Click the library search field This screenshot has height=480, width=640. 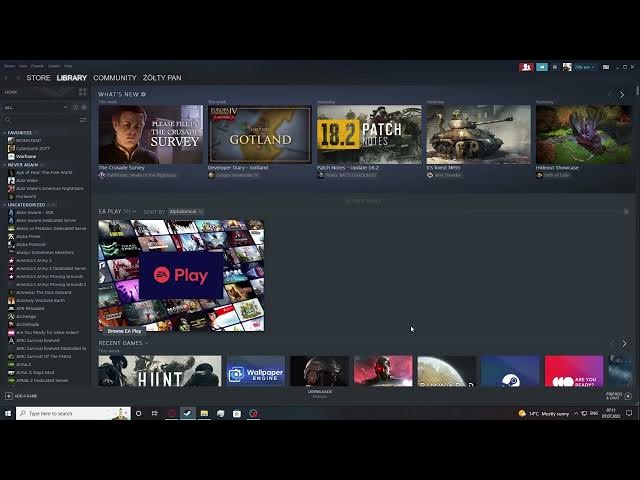coord(41,120)
